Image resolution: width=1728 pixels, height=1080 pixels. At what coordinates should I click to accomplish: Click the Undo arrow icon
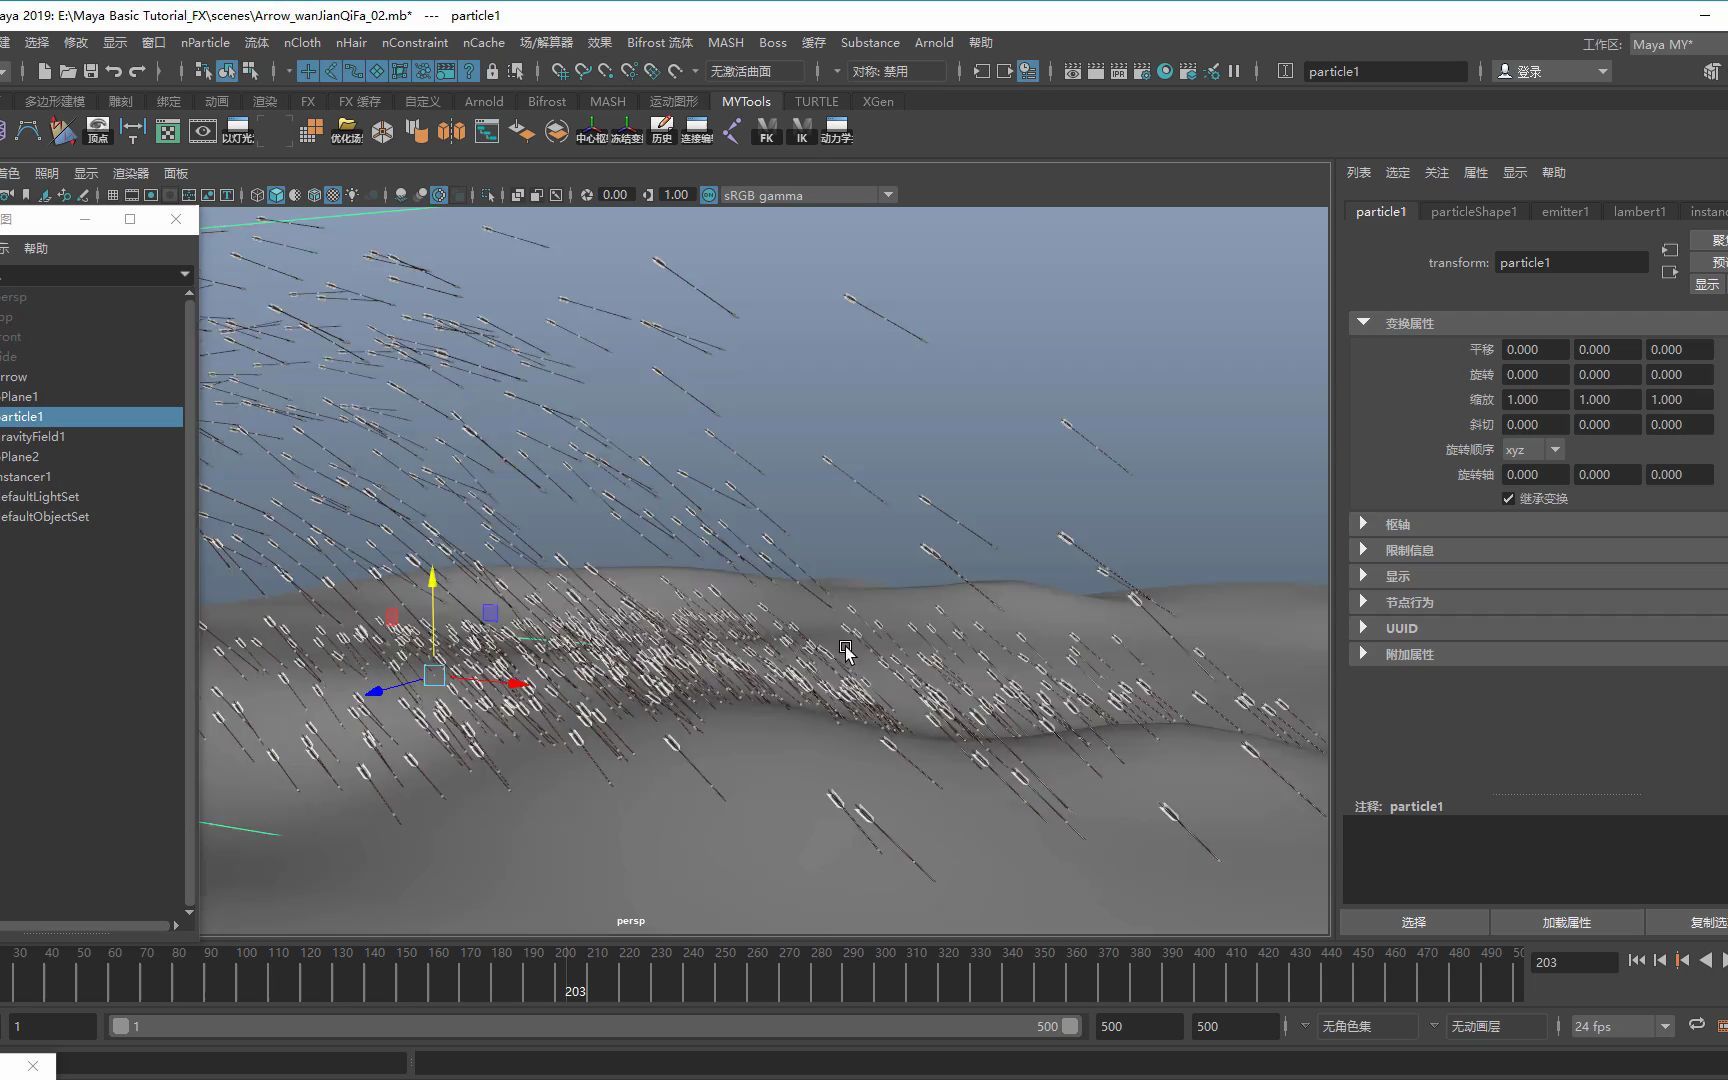(114, 71)
